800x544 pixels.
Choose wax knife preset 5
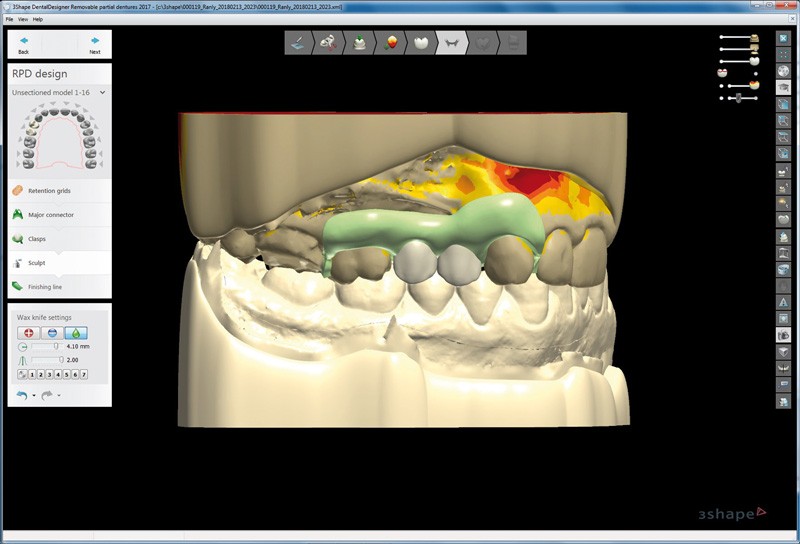pos(67,375)
